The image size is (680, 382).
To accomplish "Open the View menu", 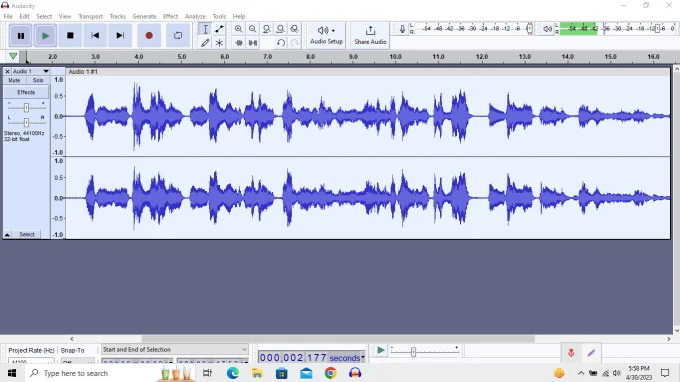I will pyautogui.click(x=65, y=16).
